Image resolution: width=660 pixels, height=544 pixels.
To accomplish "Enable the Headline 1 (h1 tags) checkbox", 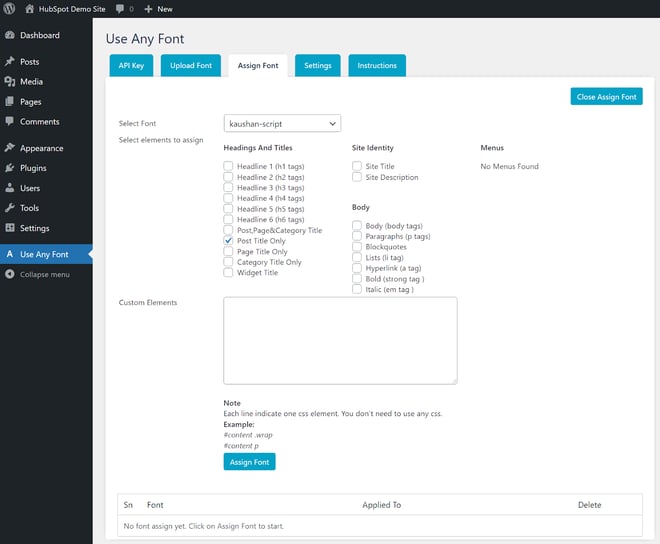I will pos(229,167).
